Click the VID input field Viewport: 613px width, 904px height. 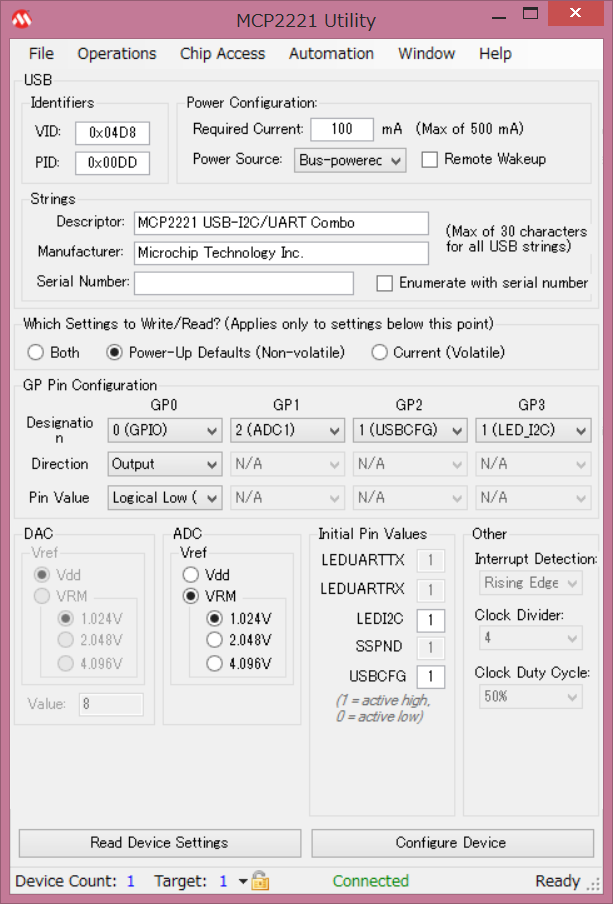[112, 133]
